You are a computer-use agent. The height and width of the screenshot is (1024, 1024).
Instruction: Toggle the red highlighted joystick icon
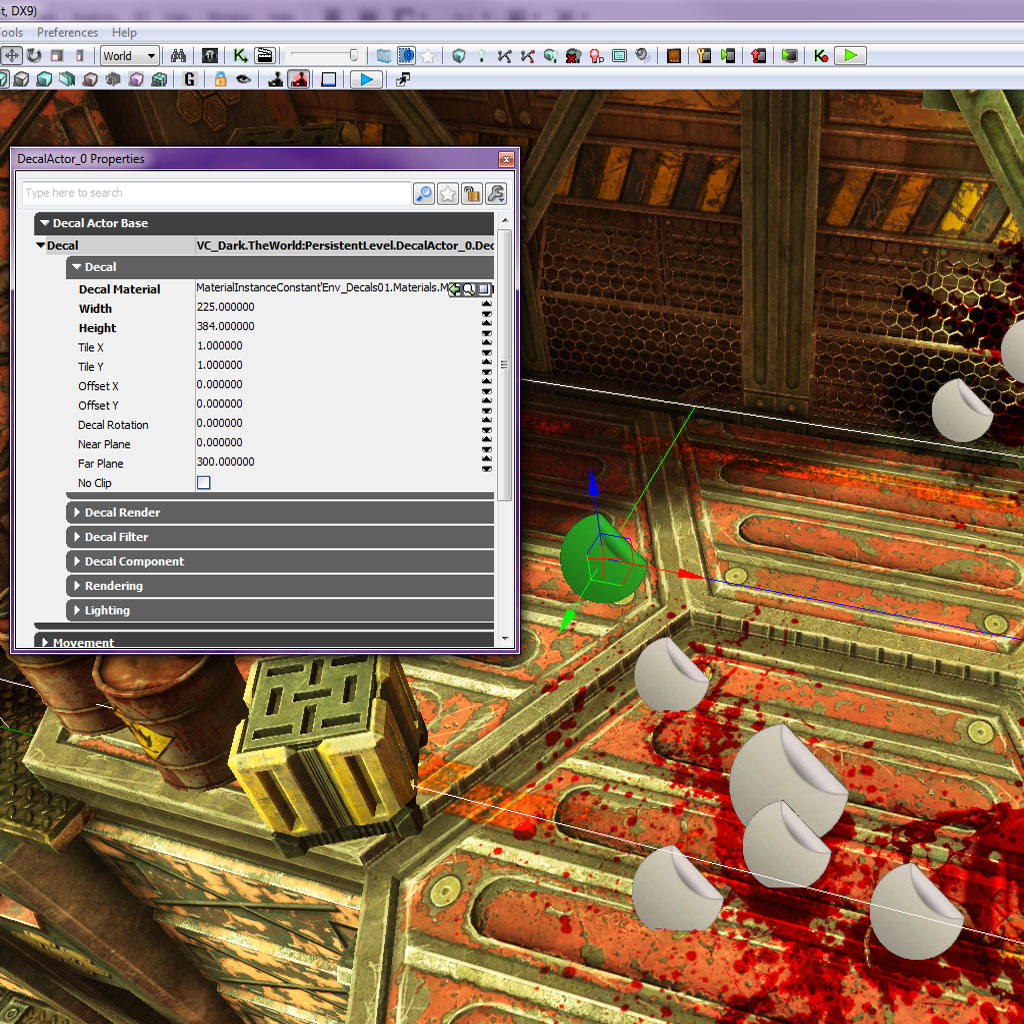tap(298, 80)
